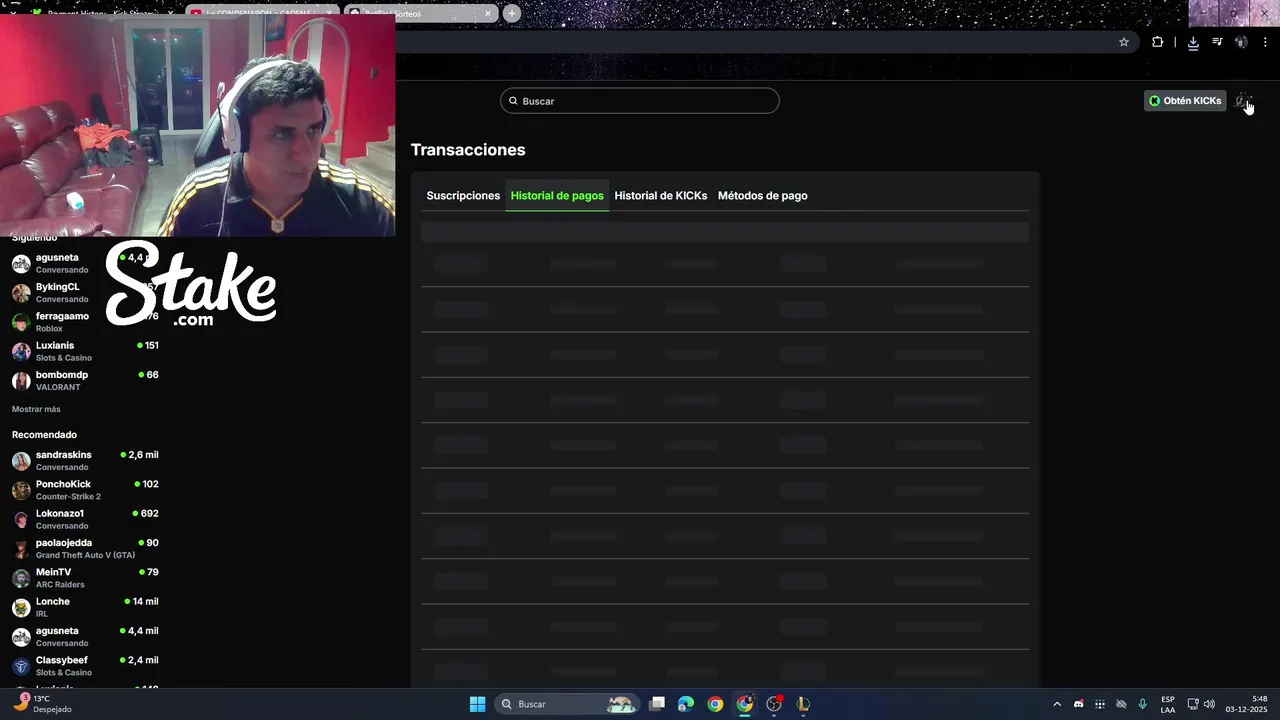
Task: Expand list with Mostrar más
Action: click(36, 409)
